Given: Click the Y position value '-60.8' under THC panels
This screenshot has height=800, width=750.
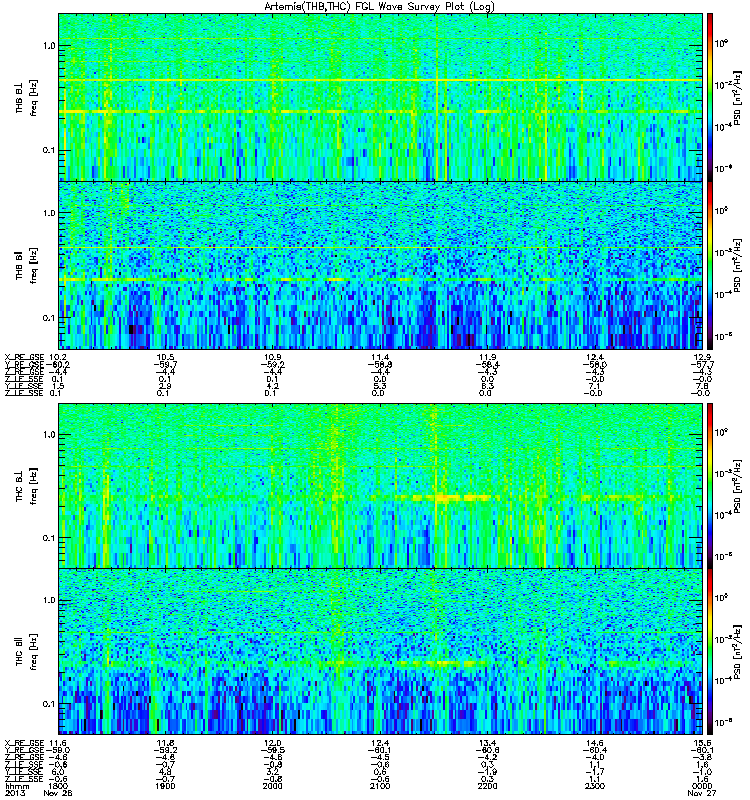Looking at the screenshot, I should [487, 750].
